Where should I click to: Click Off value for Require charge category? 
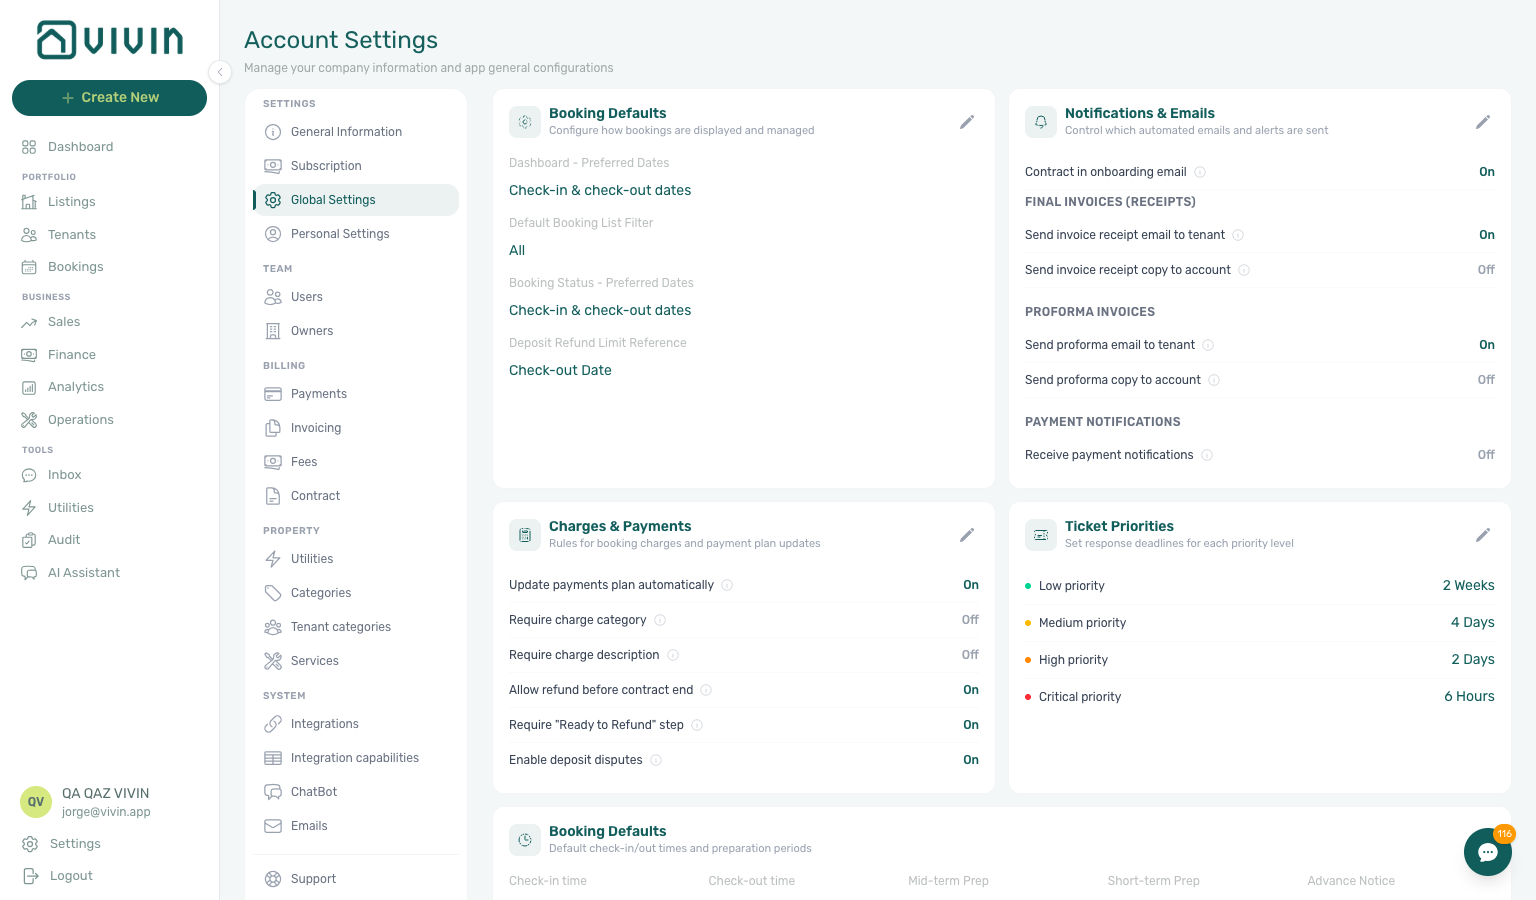970,620
